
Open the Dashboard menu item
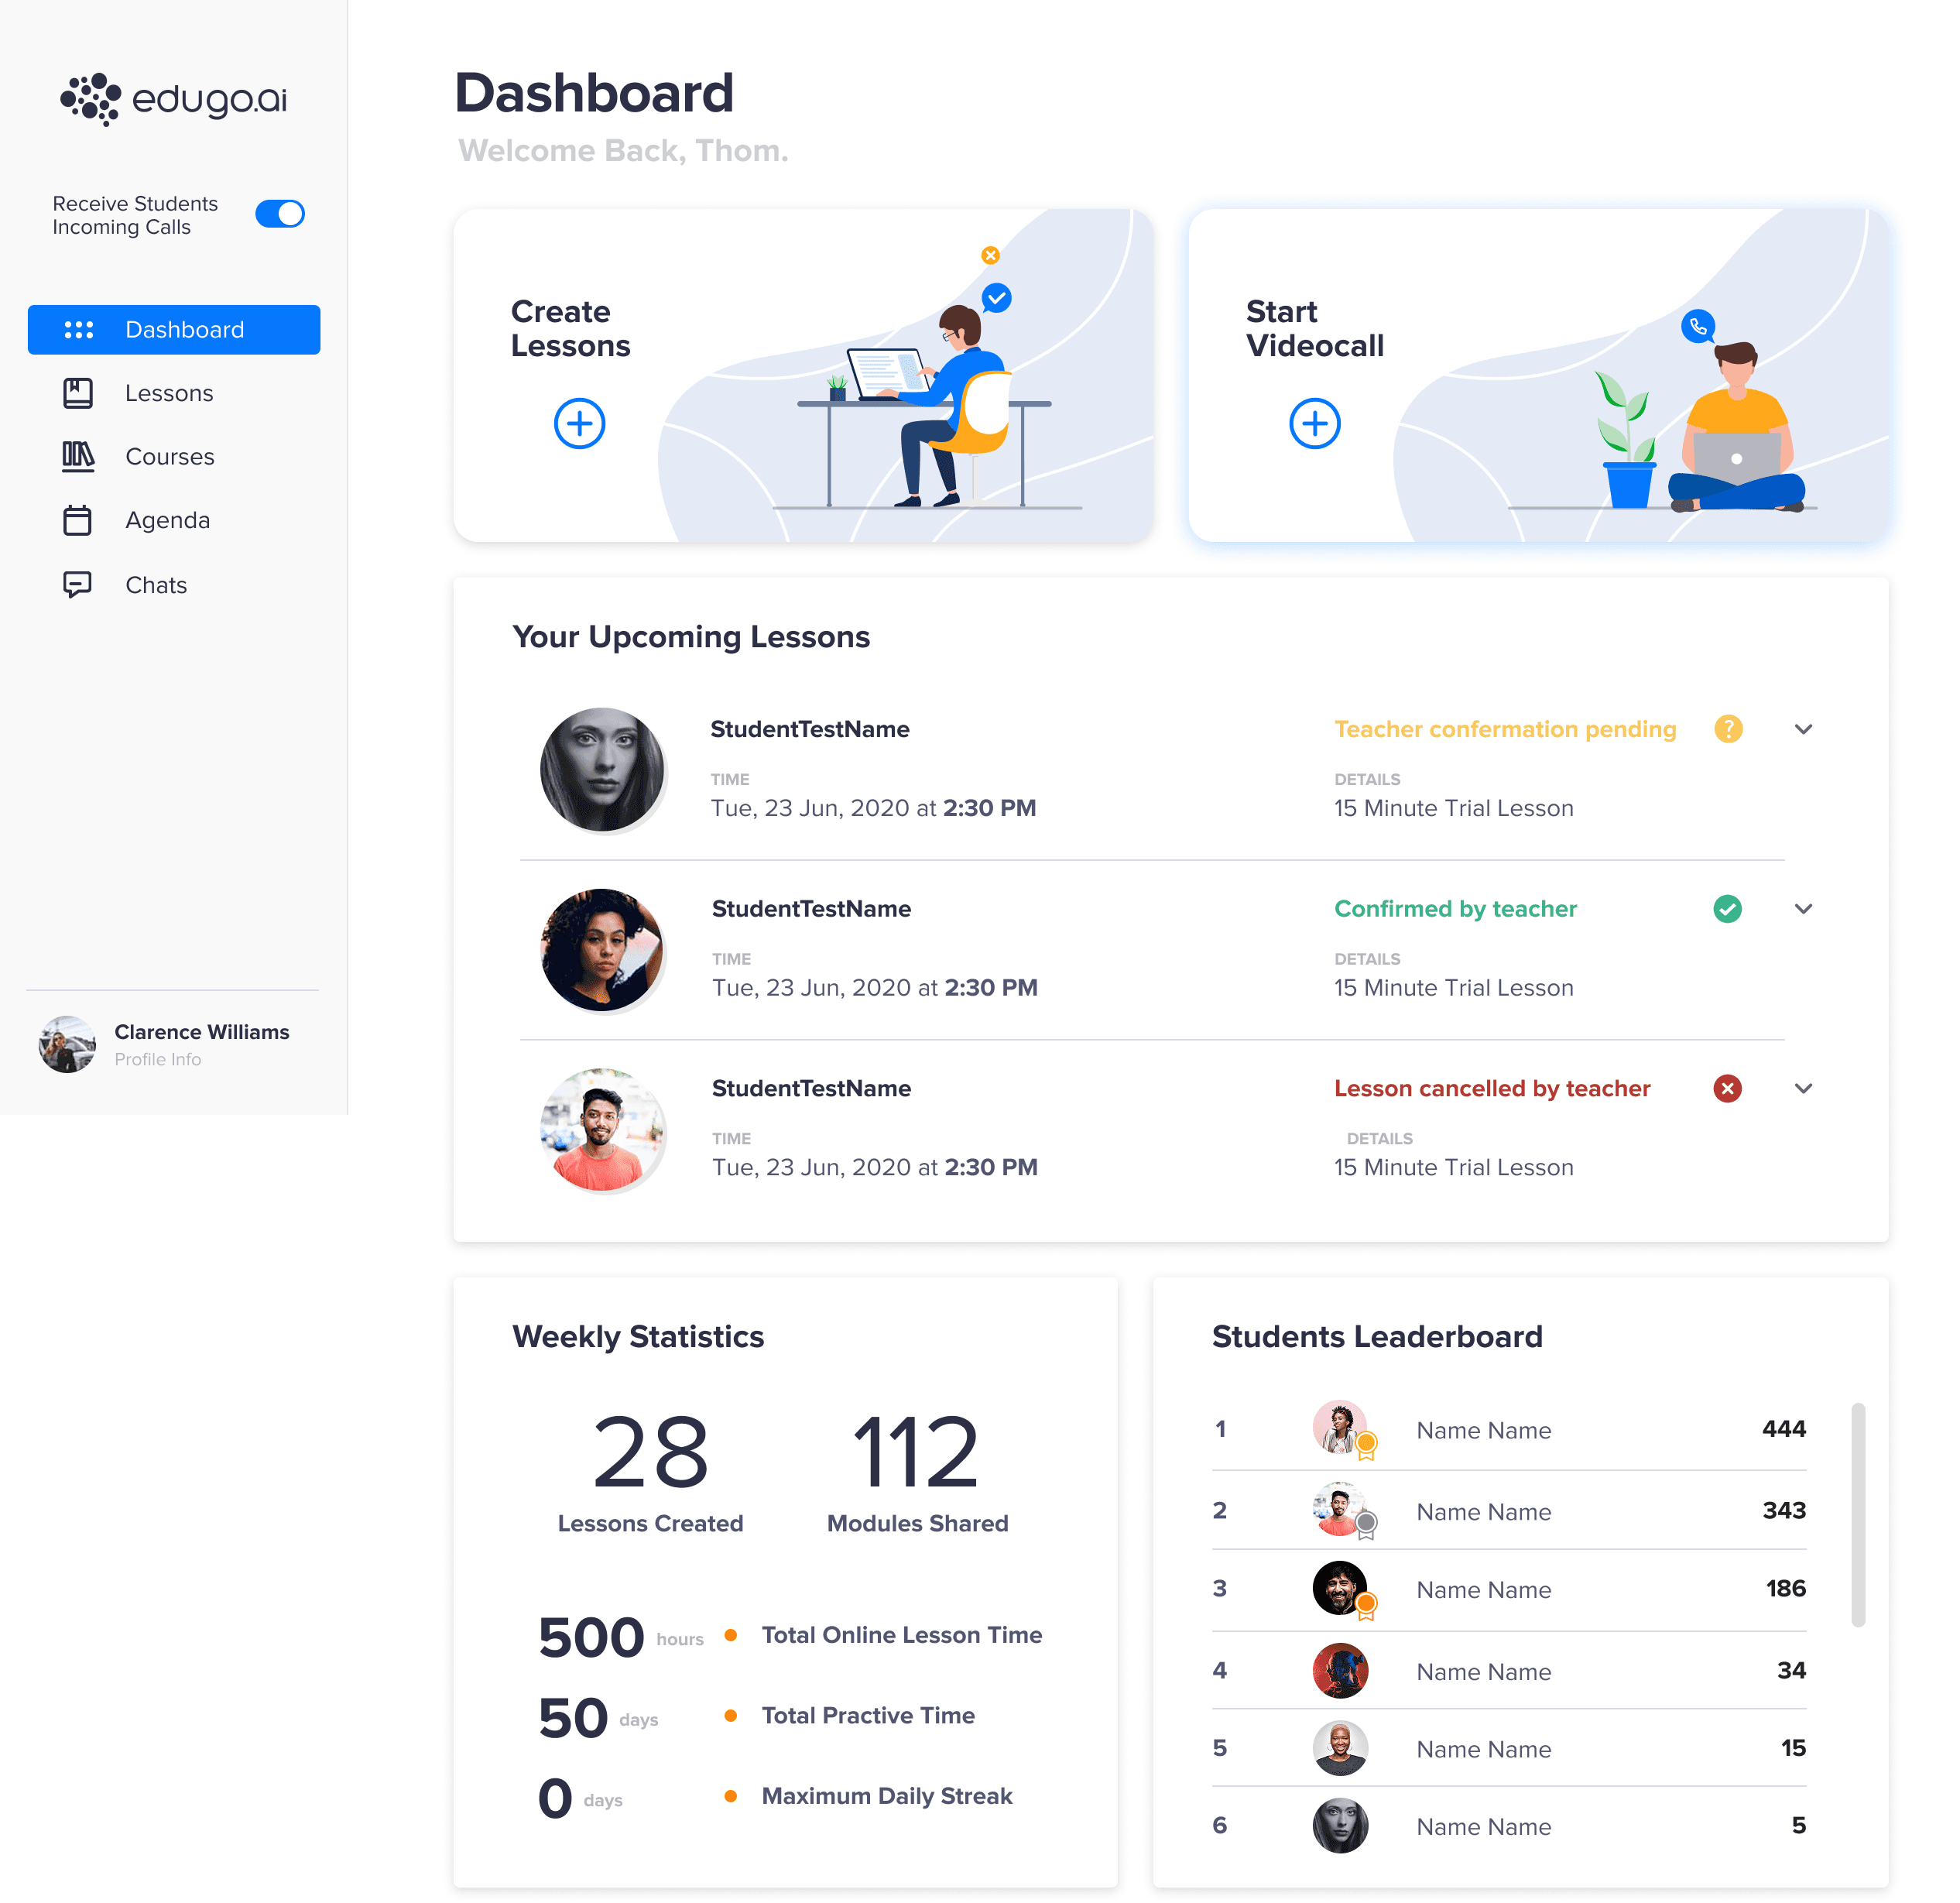pyautogui.click(x=174, y=330)
